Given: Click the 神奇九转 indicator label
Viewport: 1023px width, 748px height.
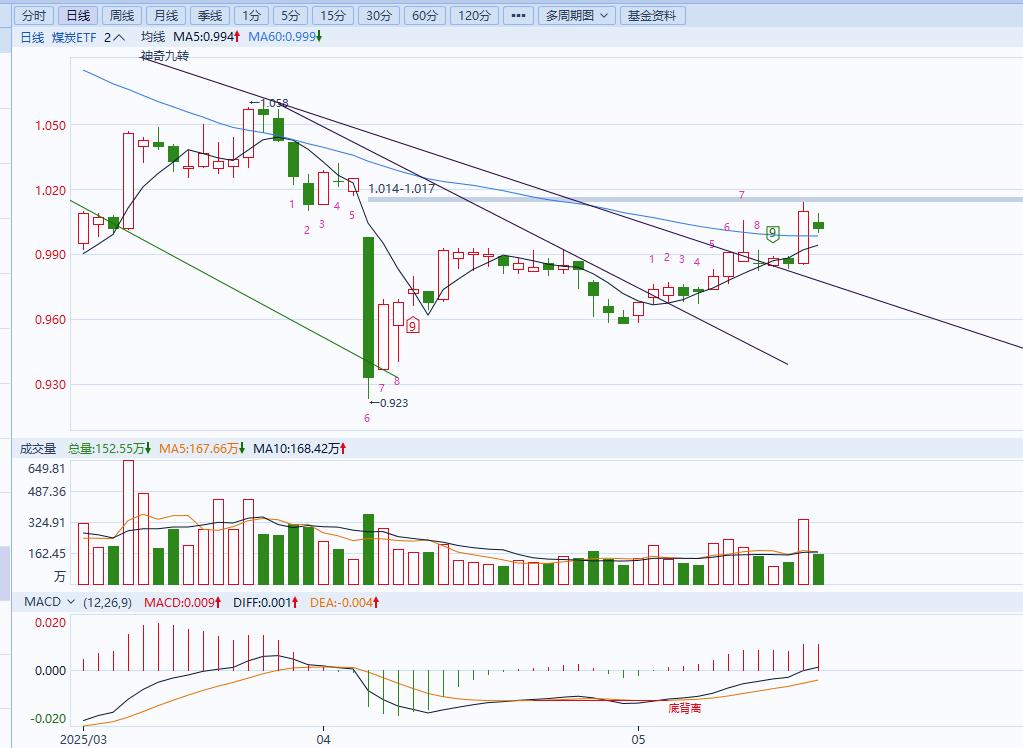Looking at the screenshot, I should point(165,57).
